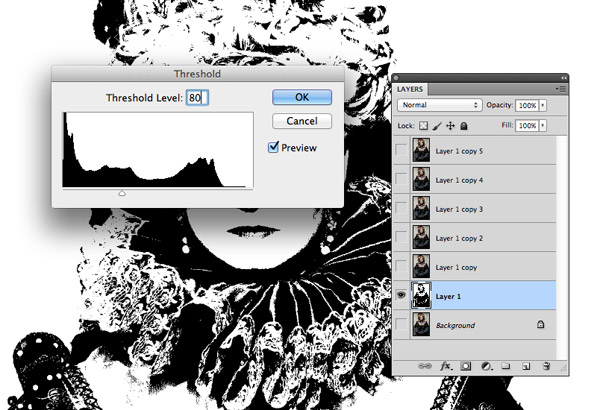Screen dimensions: 600x410
Task: Click the Opacity value field
Action: click(x=527, y=106)
